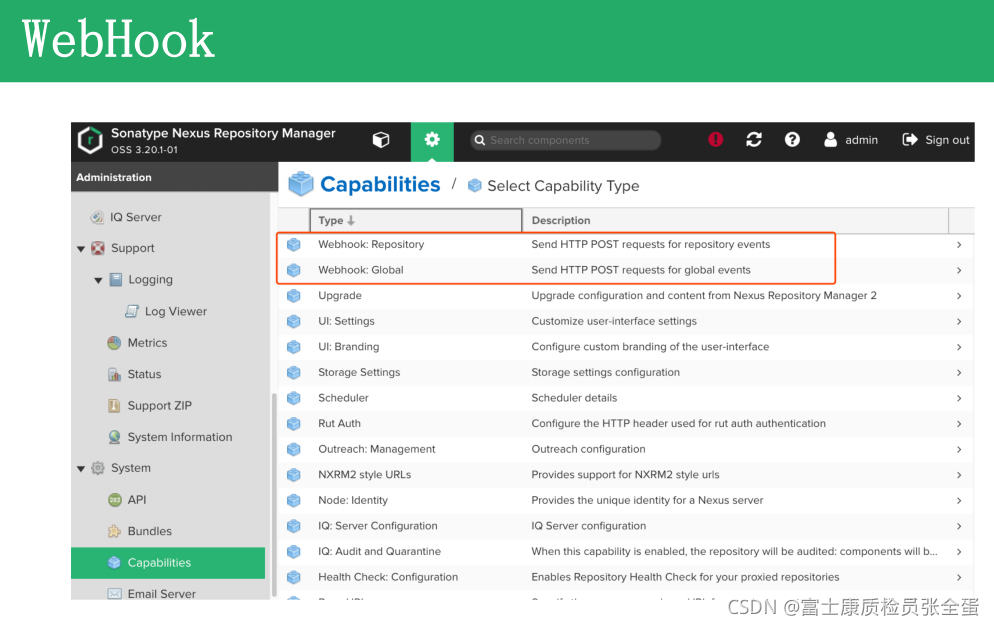Select IQ Server in sidebar

(136, 218)
